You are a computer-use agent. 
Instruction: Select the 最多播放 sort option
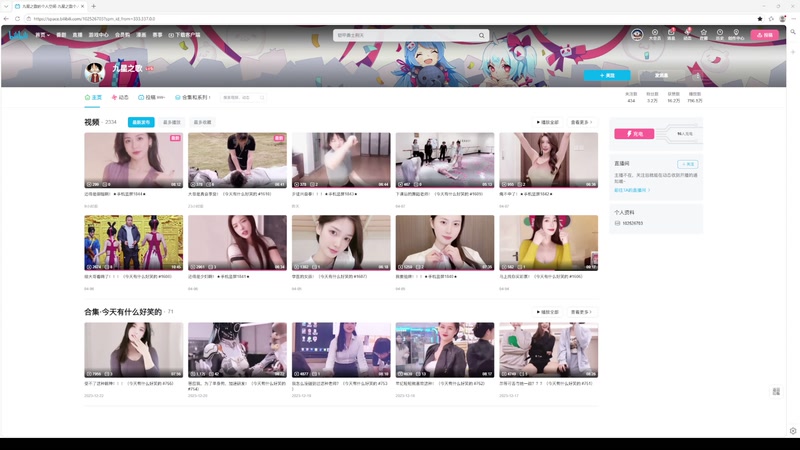[x=171, y=122]
